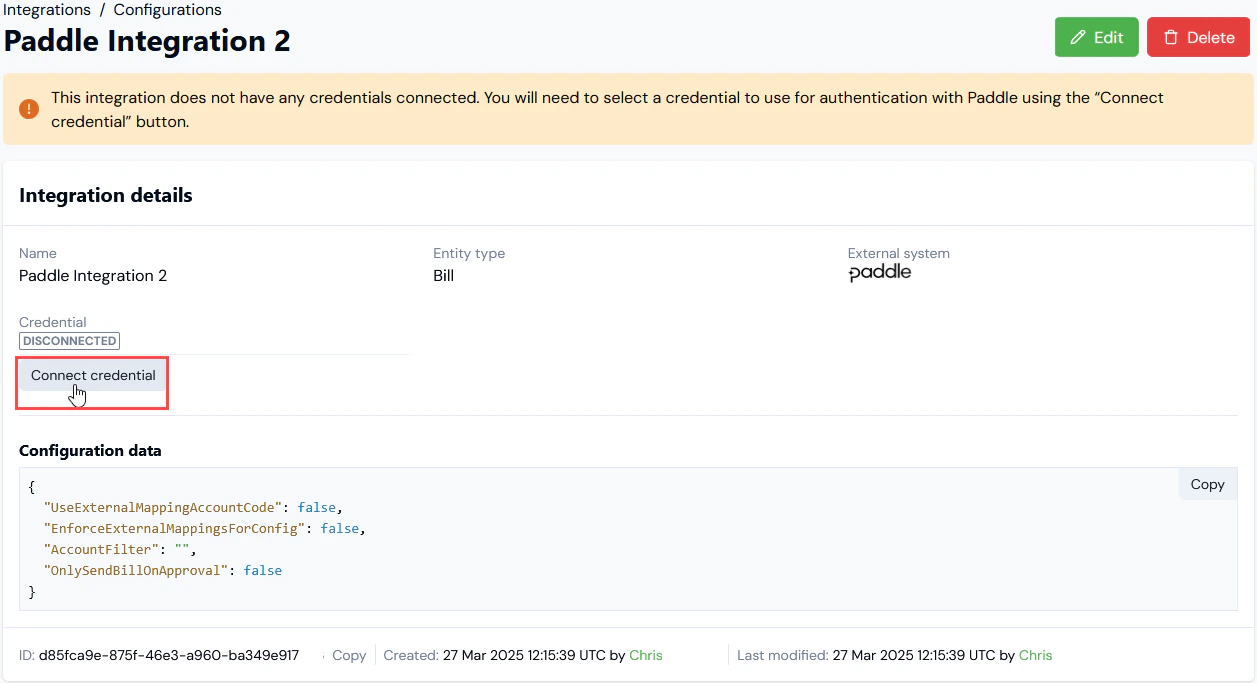Click the AccountFilter line in JSON
The image size is (1257, 683).
(120, 549)
